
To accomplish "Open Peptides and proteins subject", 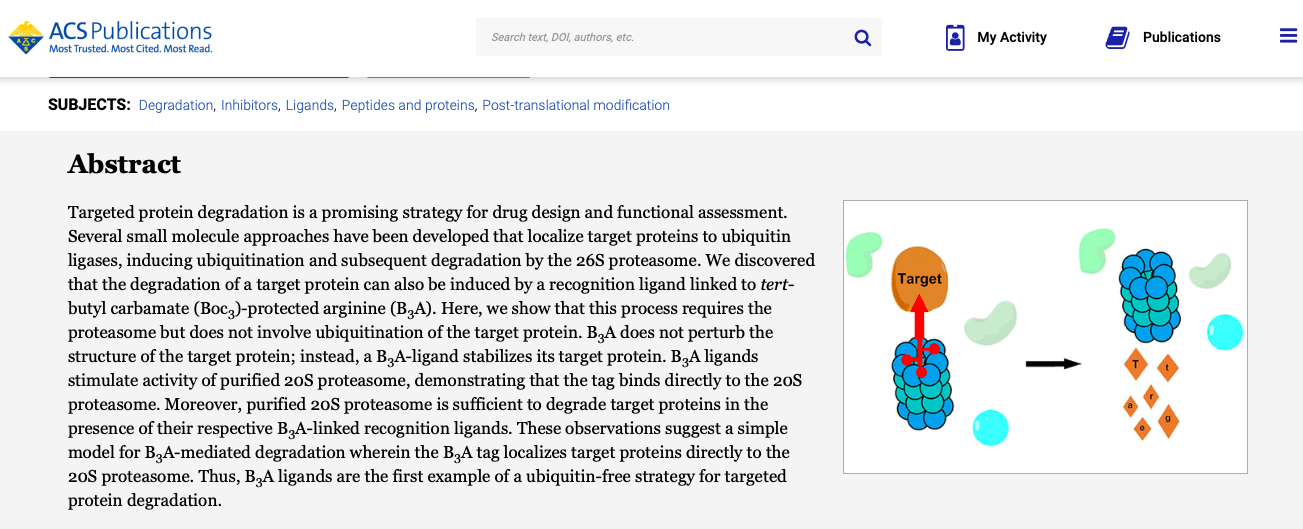I will (408, 105).
